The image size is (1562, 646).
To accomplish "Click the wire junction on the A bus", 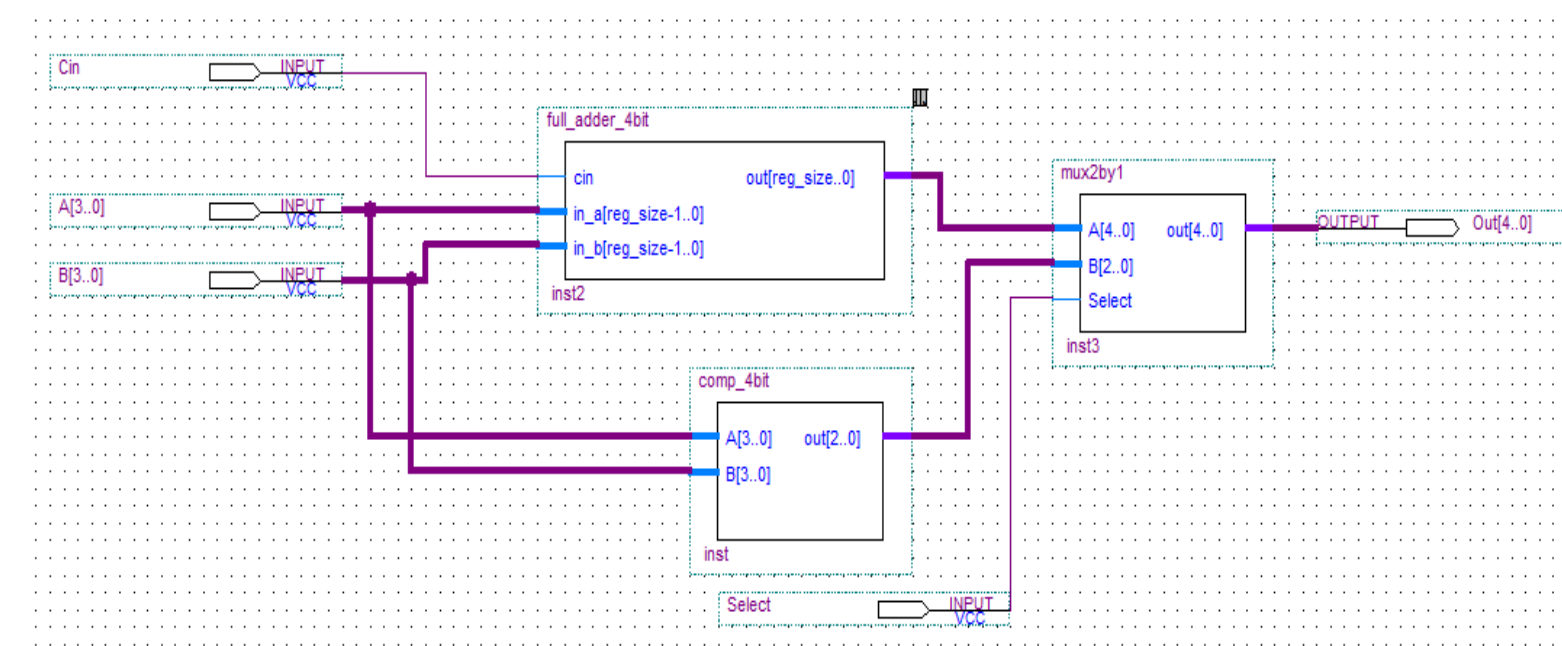I will click(x=370, y=209).
